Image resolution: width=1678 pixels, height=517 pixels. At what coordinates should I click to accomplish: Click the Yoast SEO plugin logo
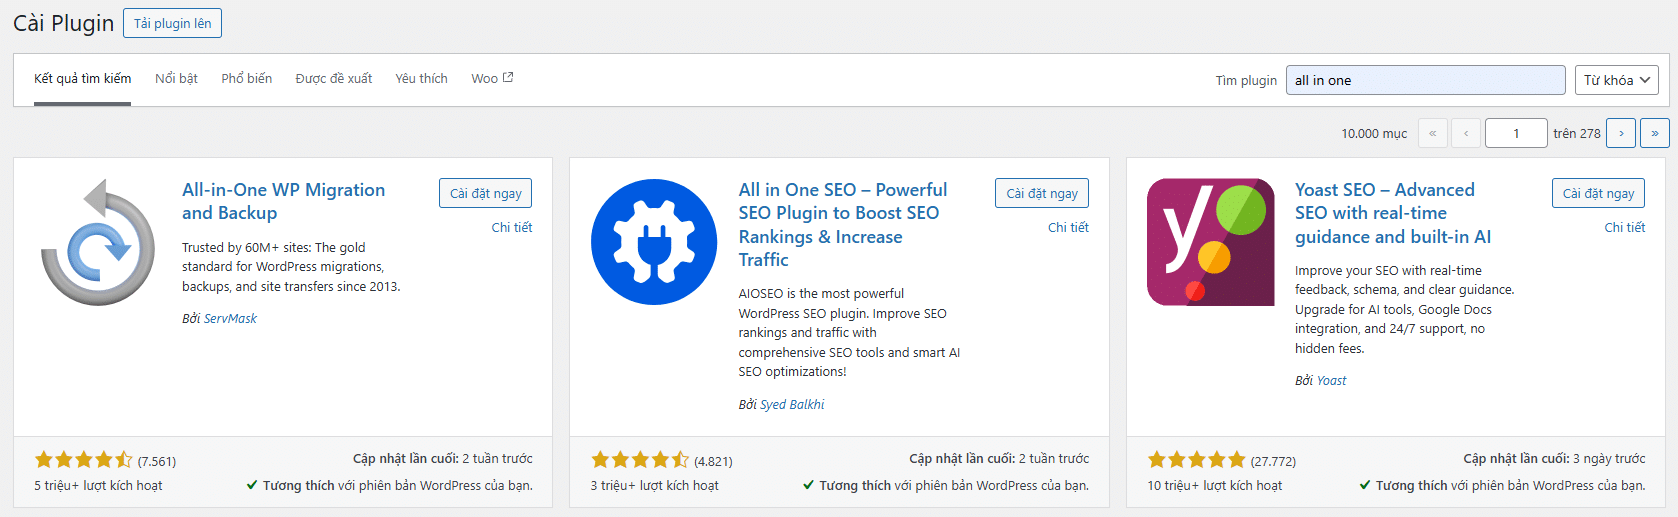pos(1210,242)
